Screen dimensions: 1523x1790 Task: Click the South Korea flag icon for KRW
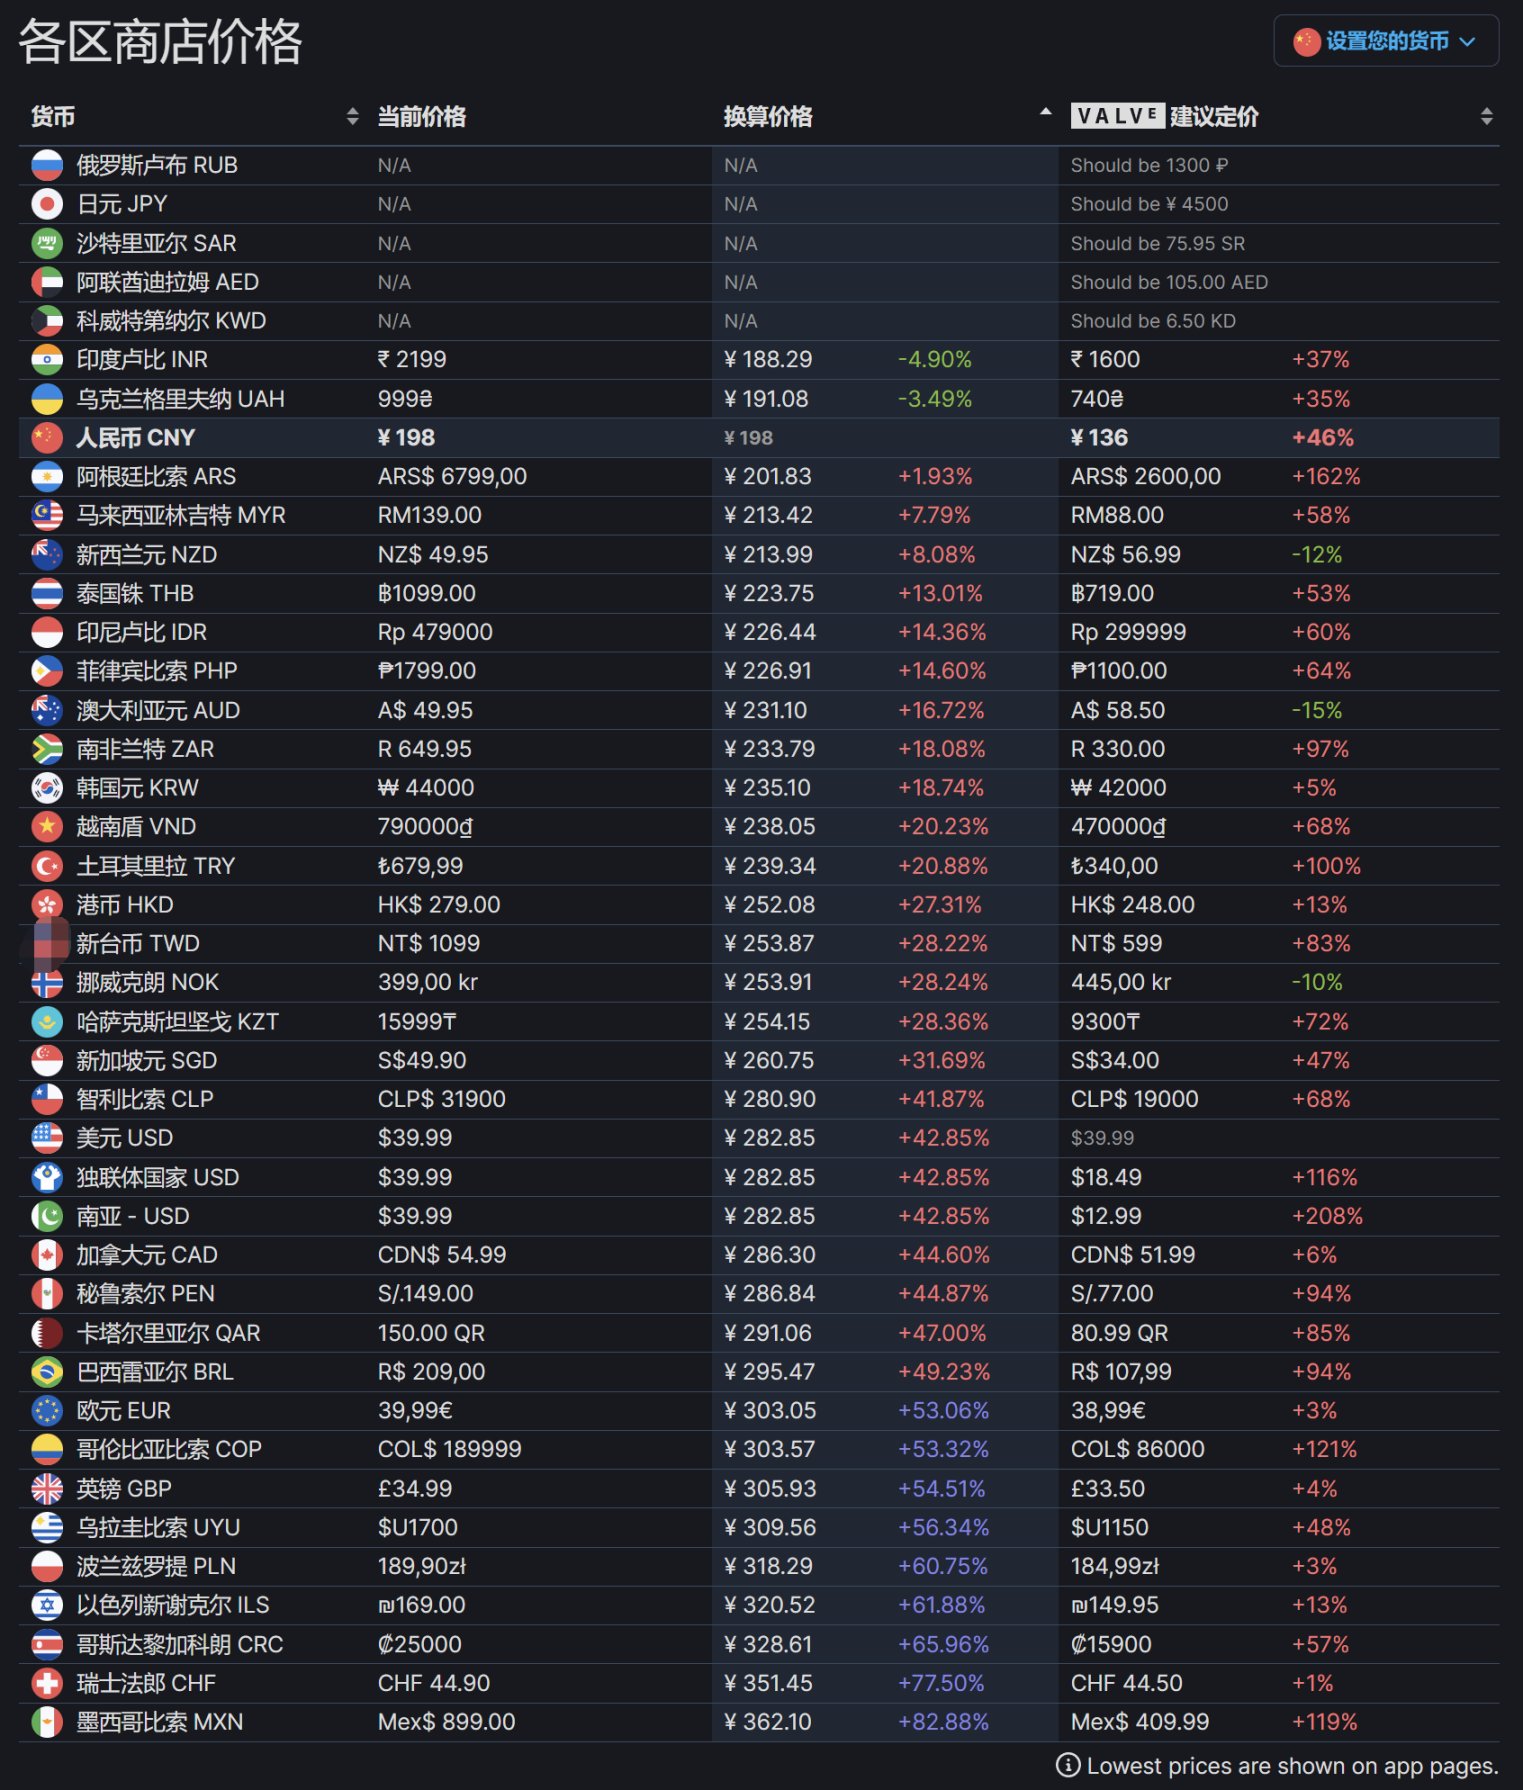pos(47,788)
